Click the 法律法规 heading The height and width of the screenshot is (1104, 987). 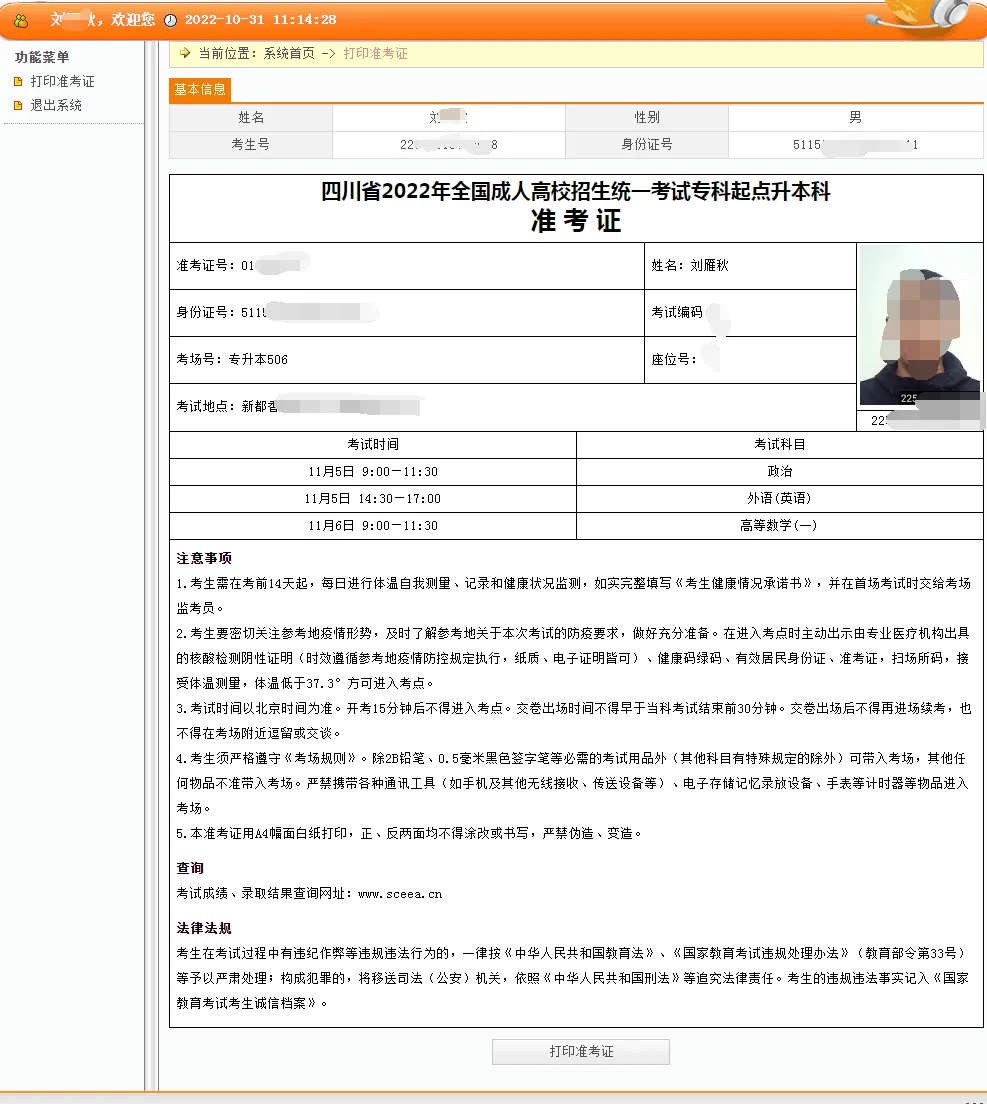click(x=204, y=928)
